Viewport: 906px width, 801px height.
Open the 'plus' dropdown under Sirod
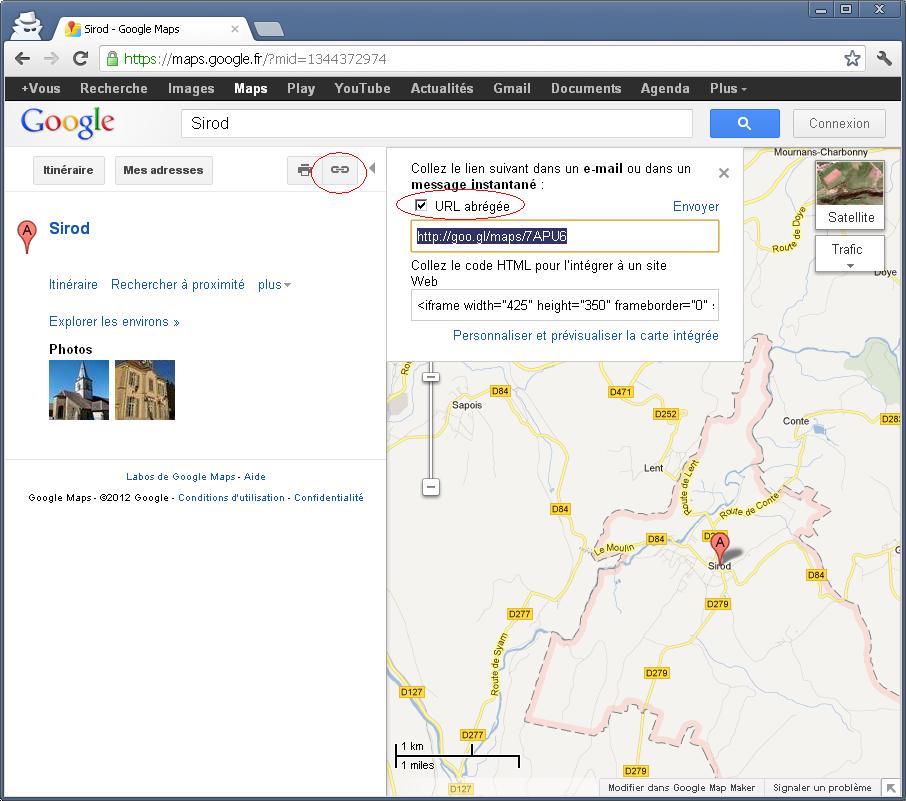pyautogui.click(x=274, y=285)
